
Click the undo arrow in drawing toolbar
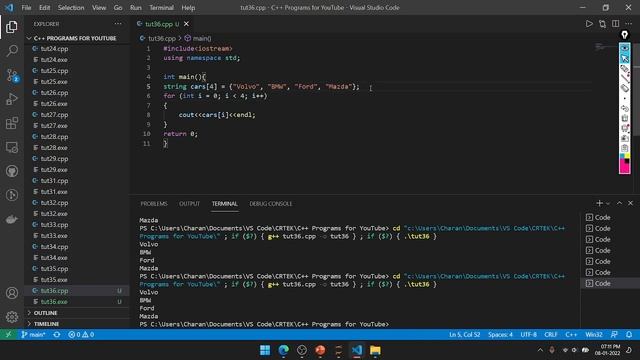624,108
